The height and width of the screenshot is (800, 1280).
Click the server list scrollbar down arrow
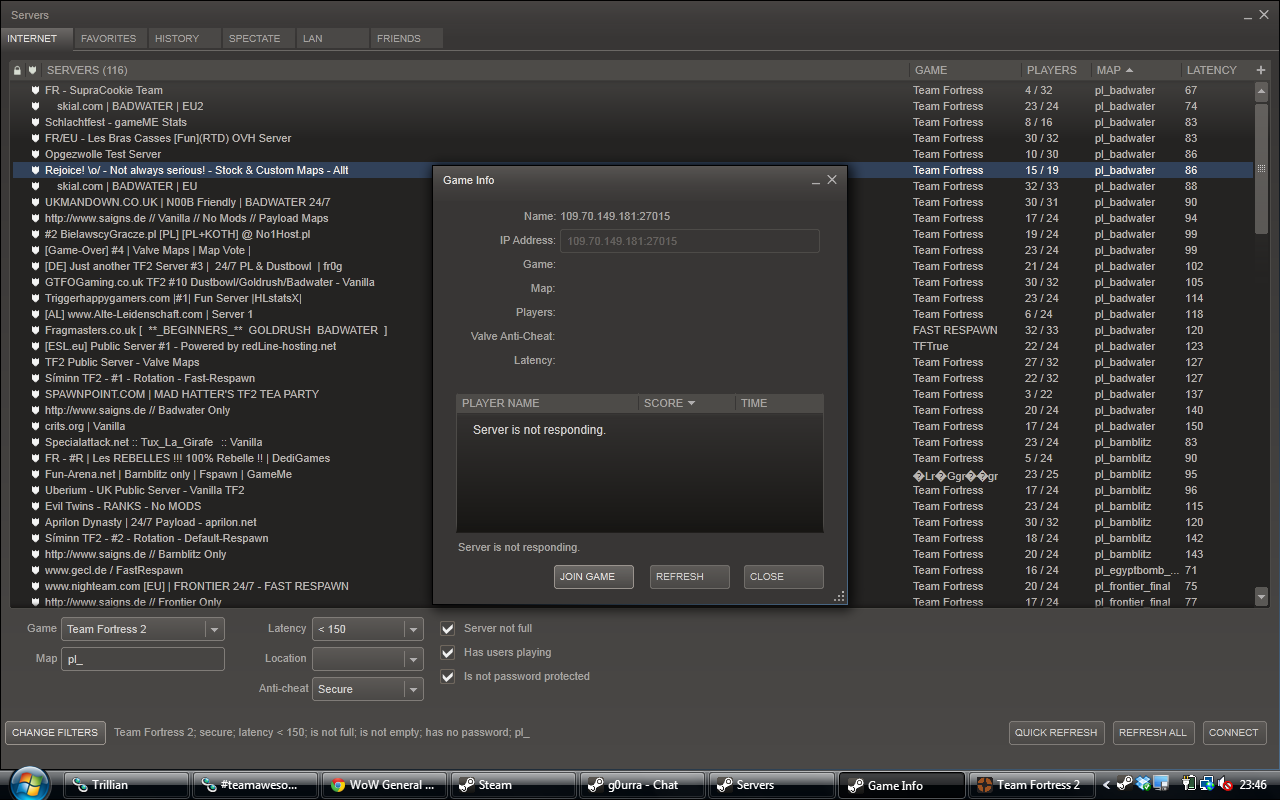(1261, 596)
